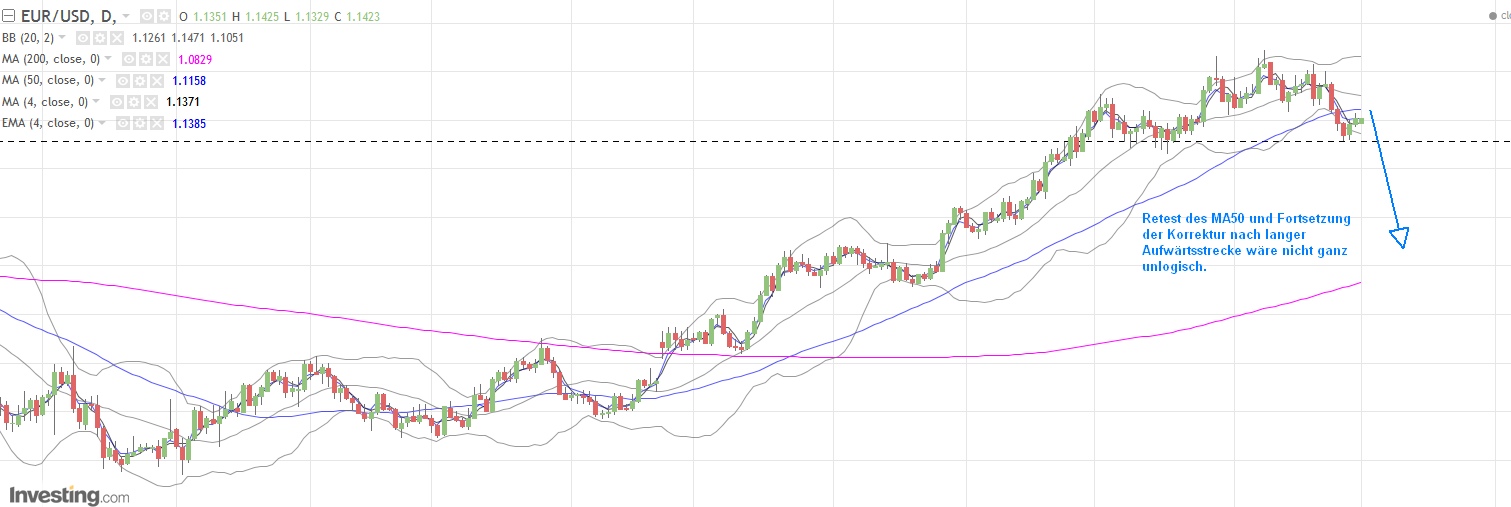The width and height of the screenshot is (1511, 507).
Task: Click the Investing.com logo link
Action: click(x=70, y=494)
